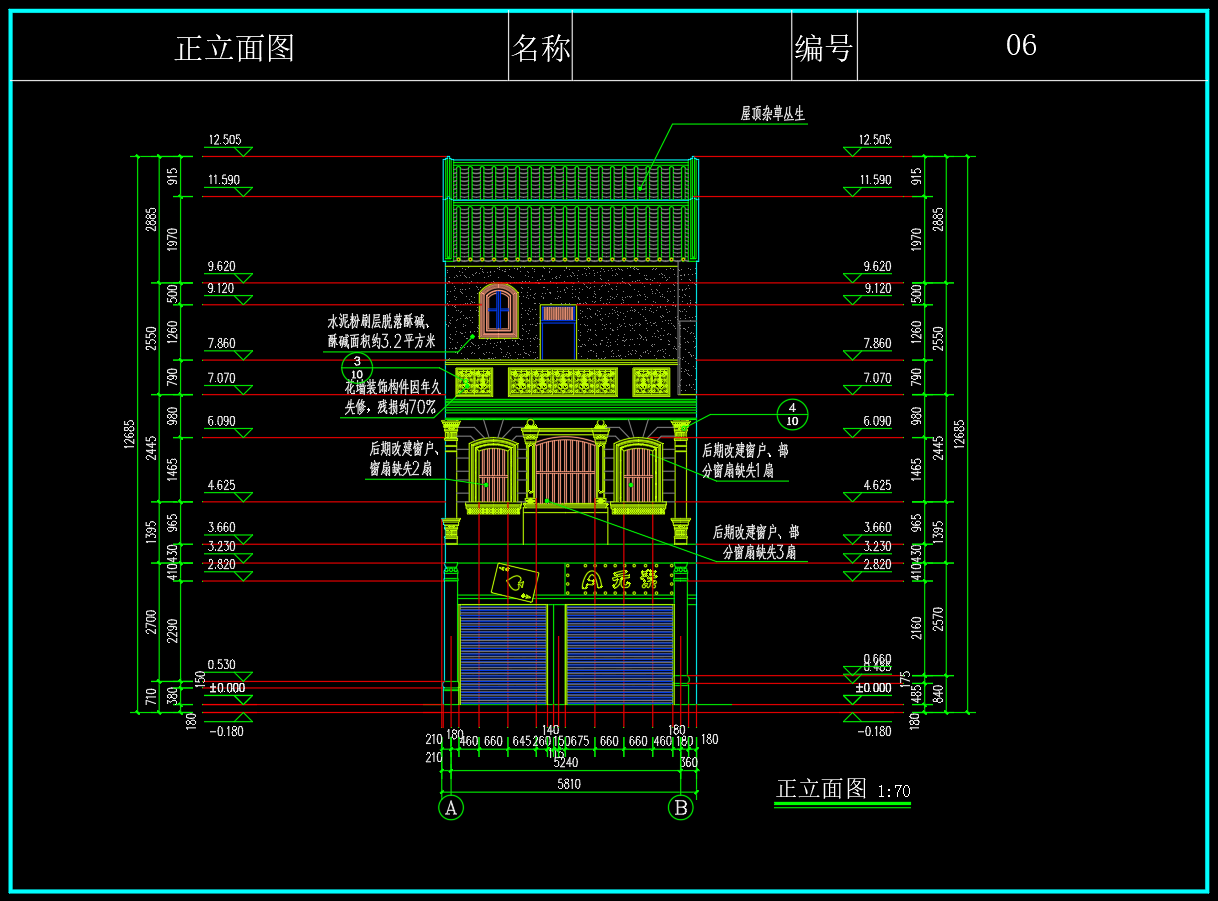Click the right -0.180 elevation marker triangle
The height and width of the screenshot is (901, 1218).
click(852, 717)
